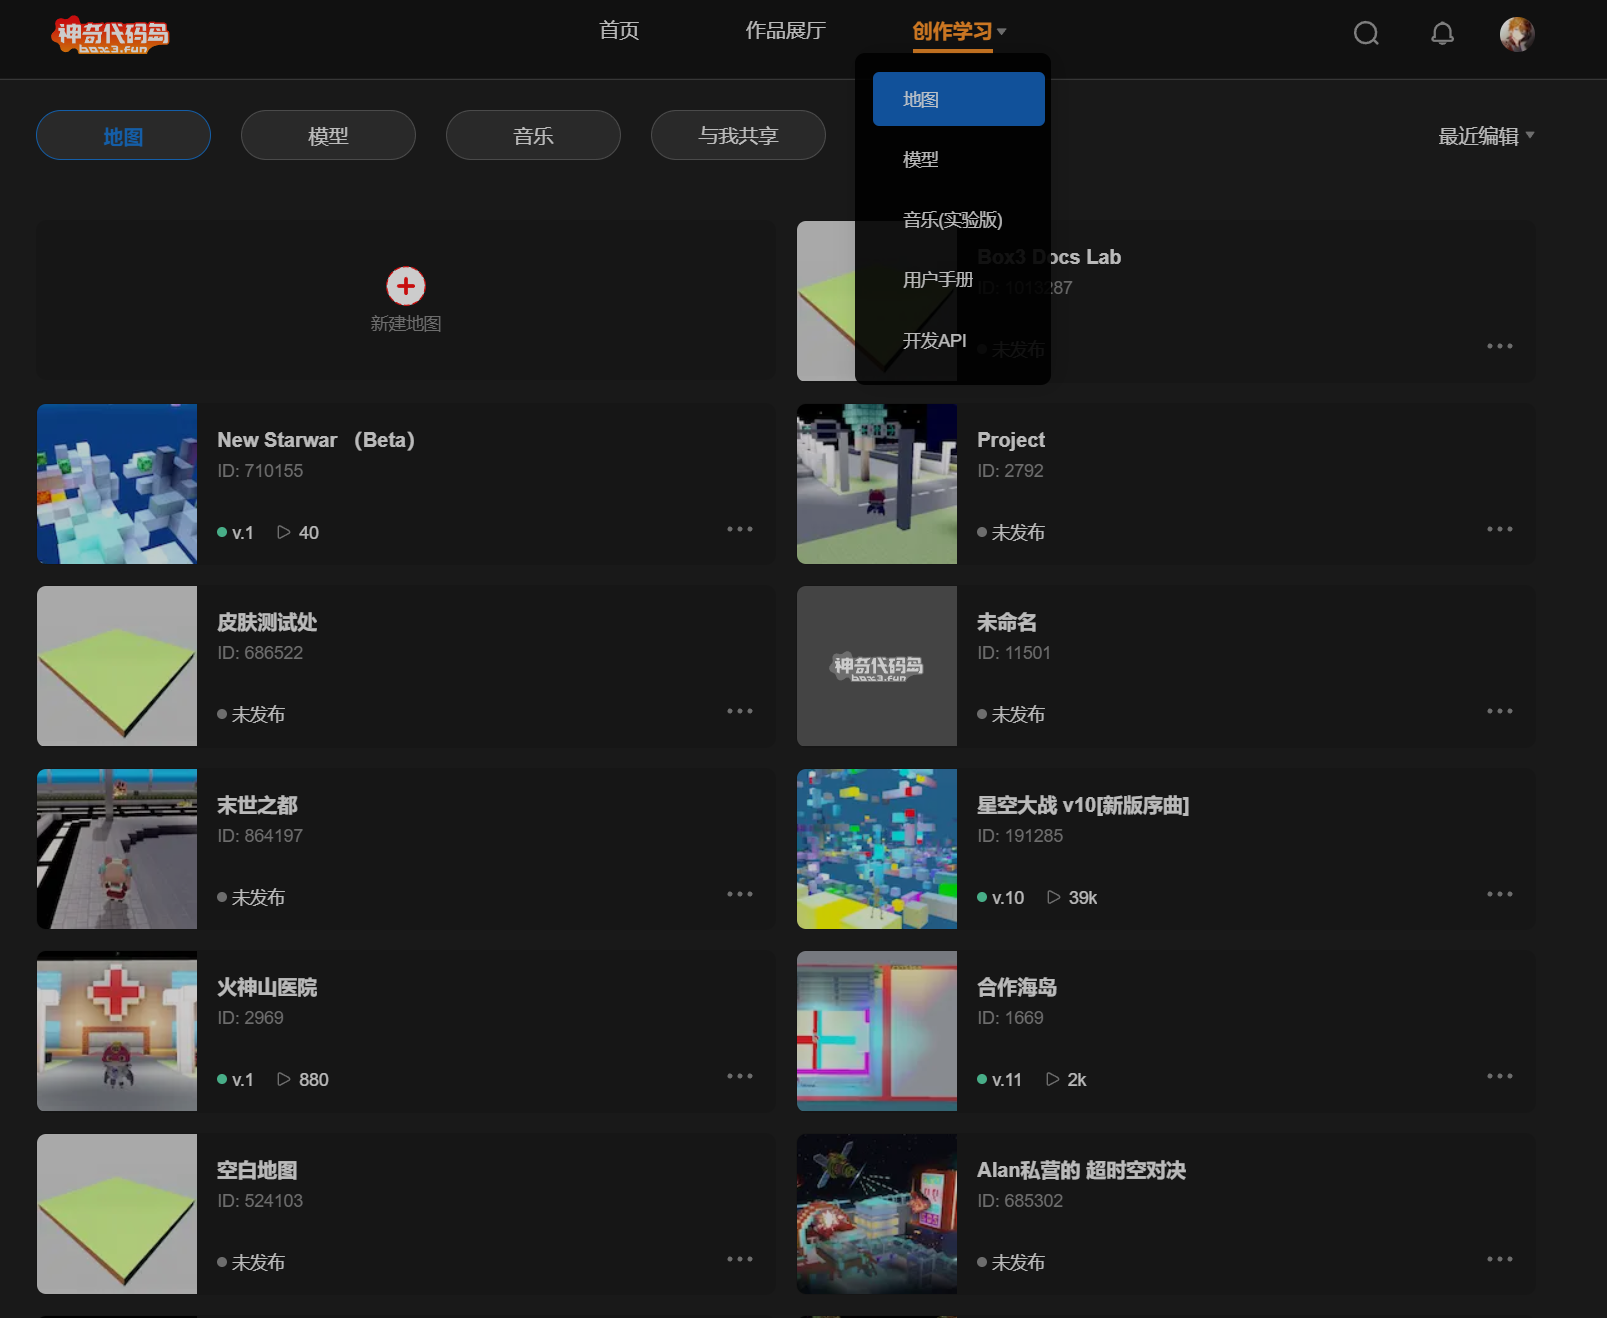Click the 神奇代码岛 box3.fun logo
This screenshot has height=1318, width=1607.
tap(111, 35)
